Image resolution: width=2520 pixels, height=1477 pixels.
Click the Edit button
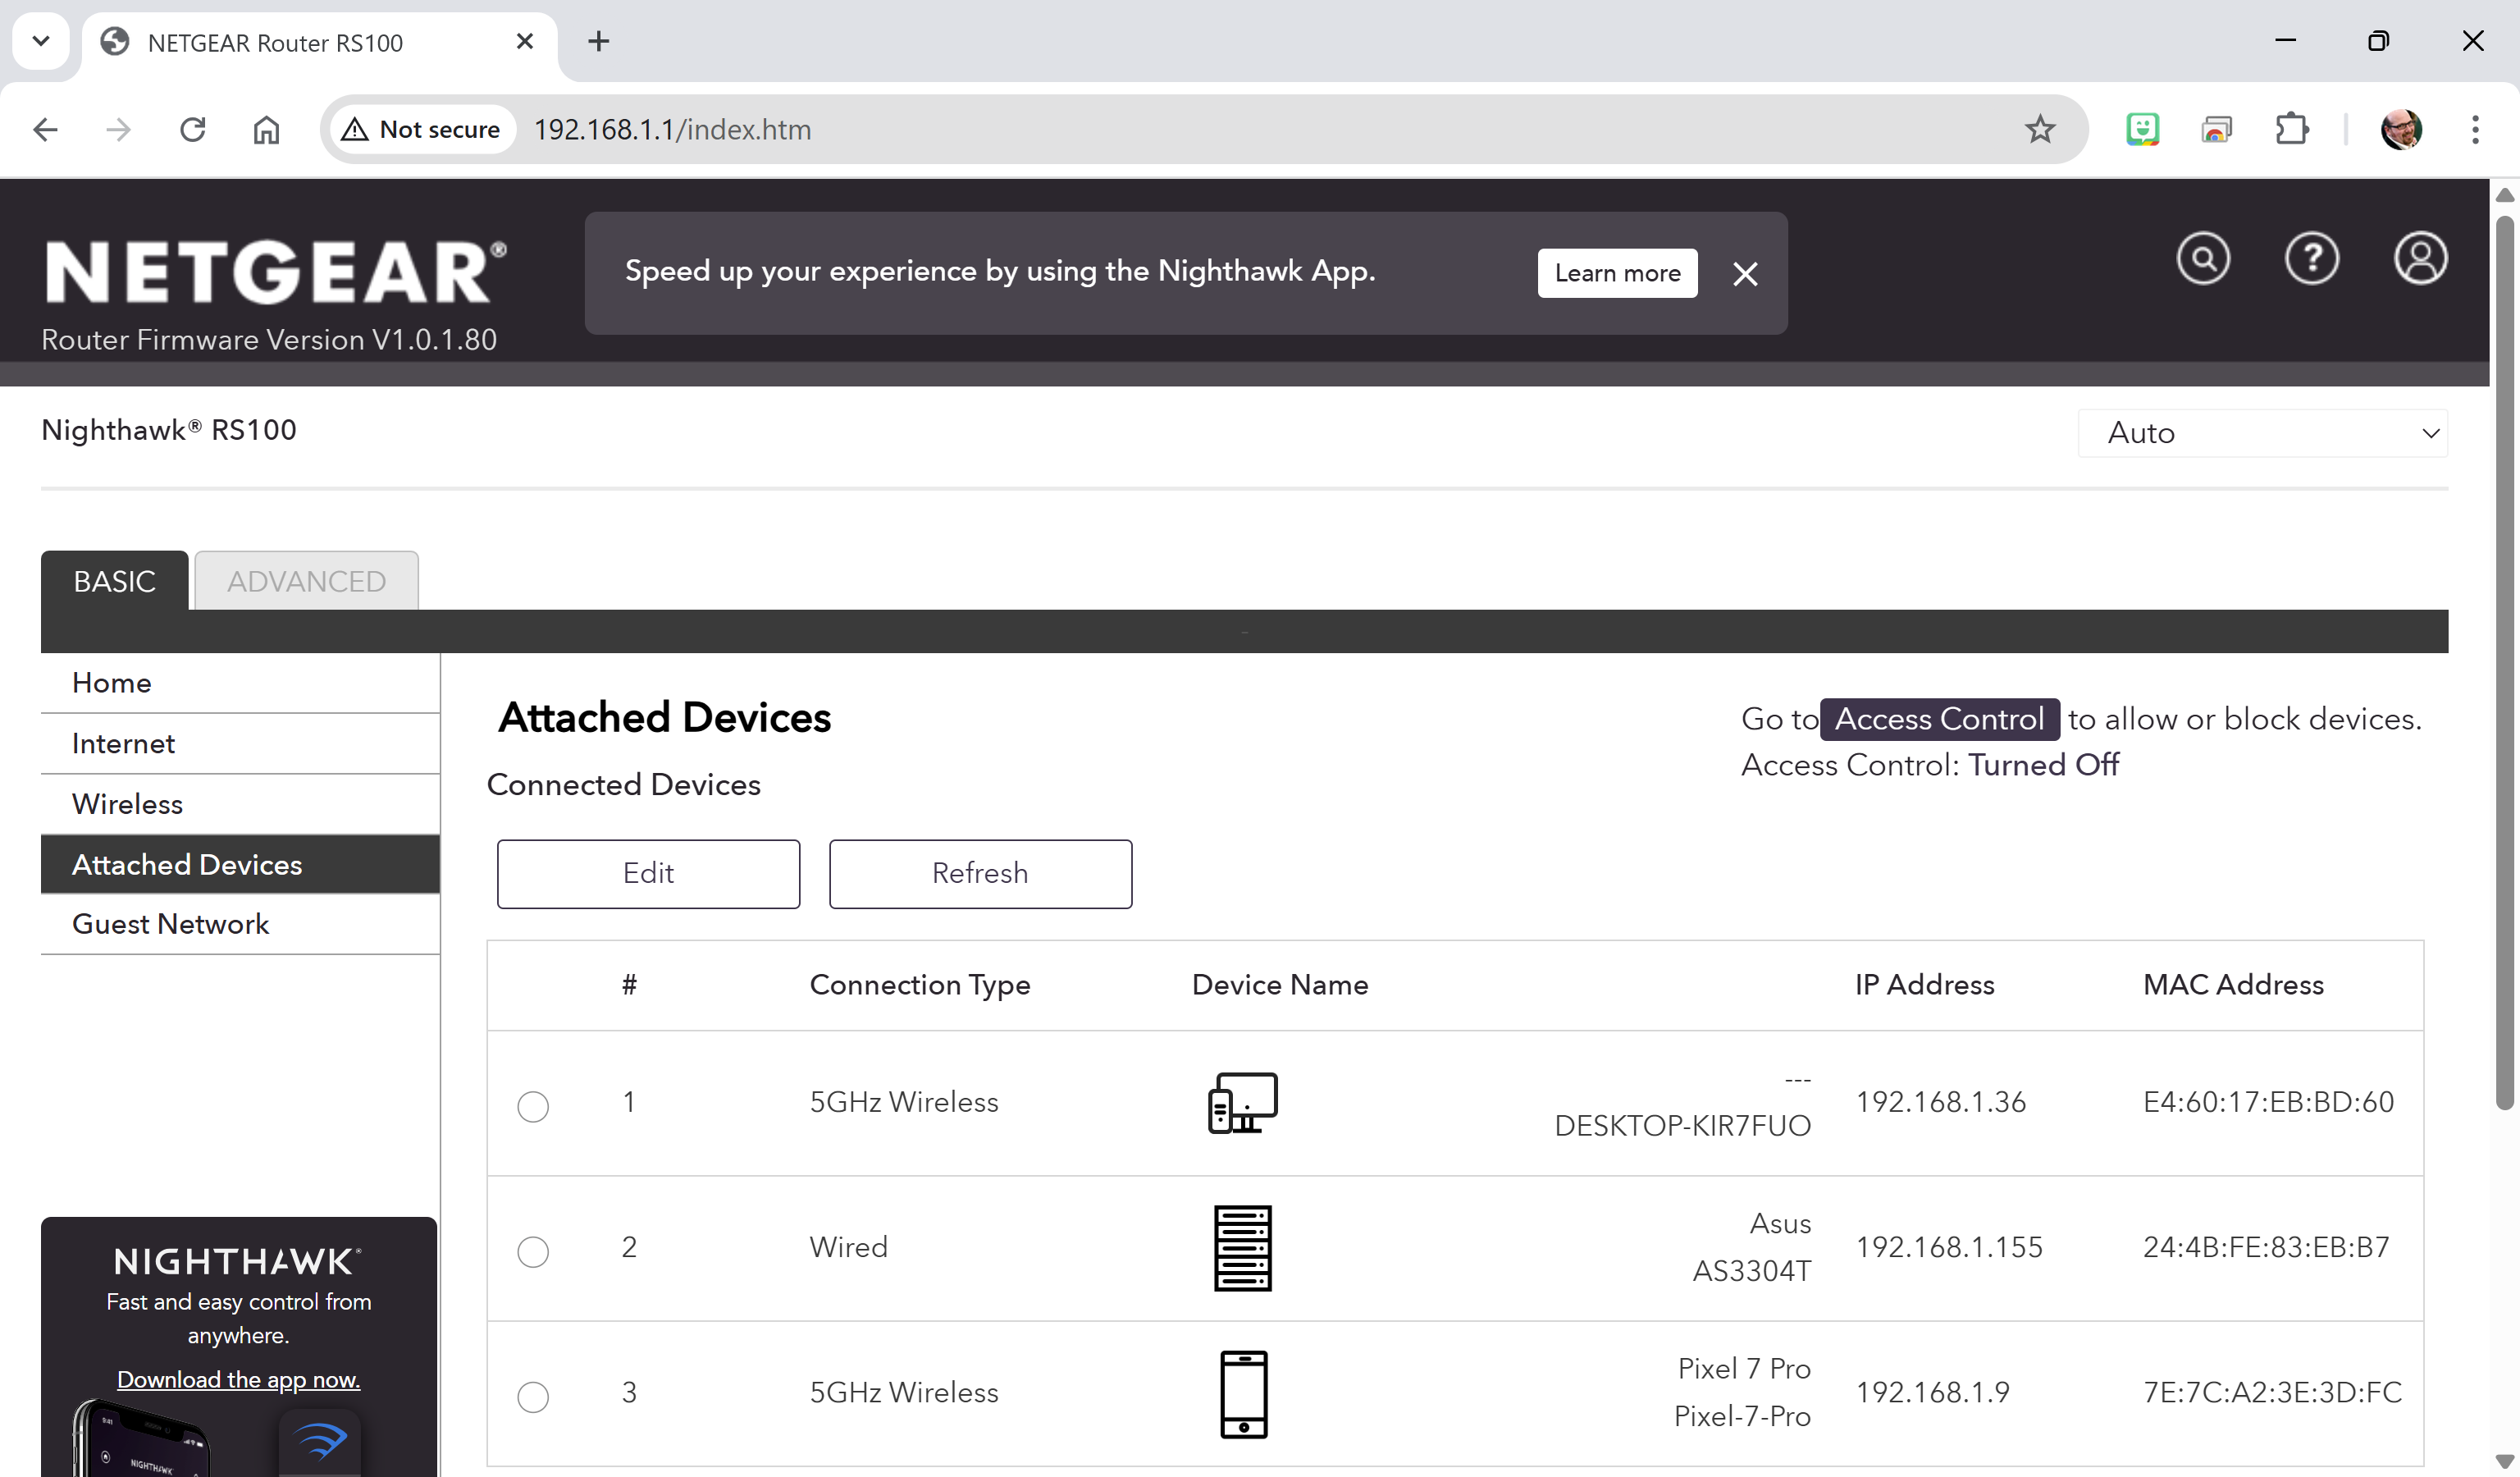648,873
